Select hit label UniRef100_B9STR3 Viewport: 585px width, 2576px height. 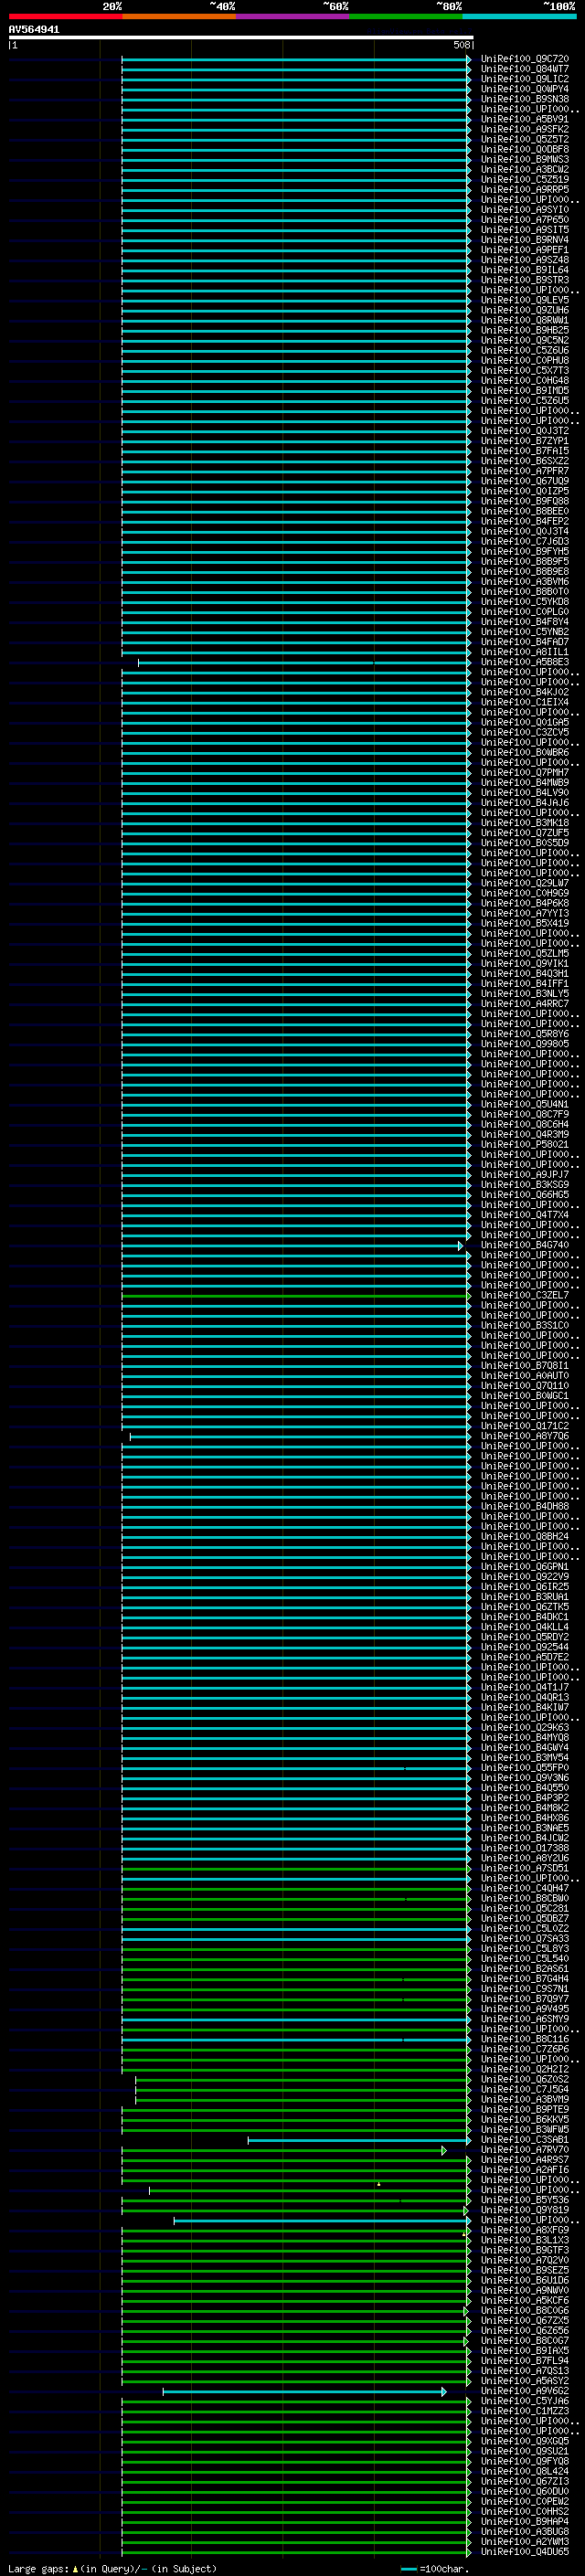[x=524, y=280]
